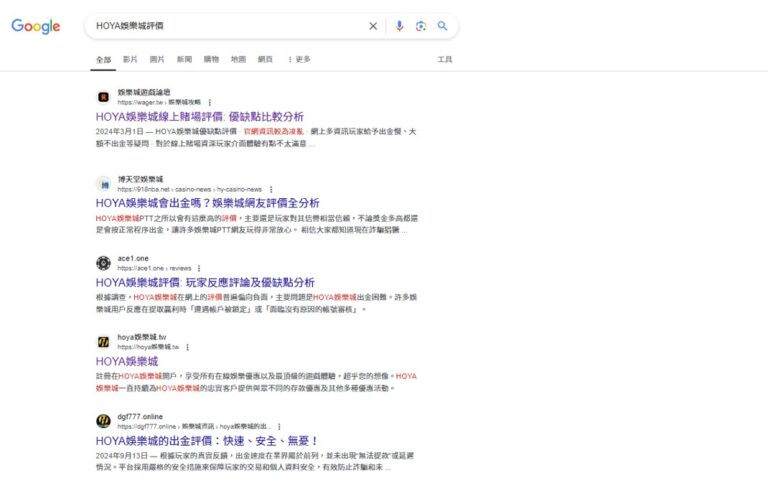Open Google Lens image search icon
768x486 pixels.
pyautogui.click(x=421, y=26)
